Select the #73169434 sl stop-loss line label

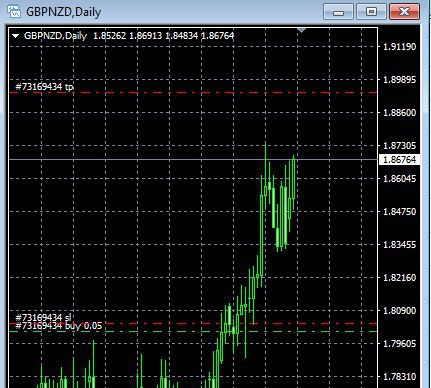point(43,317)
